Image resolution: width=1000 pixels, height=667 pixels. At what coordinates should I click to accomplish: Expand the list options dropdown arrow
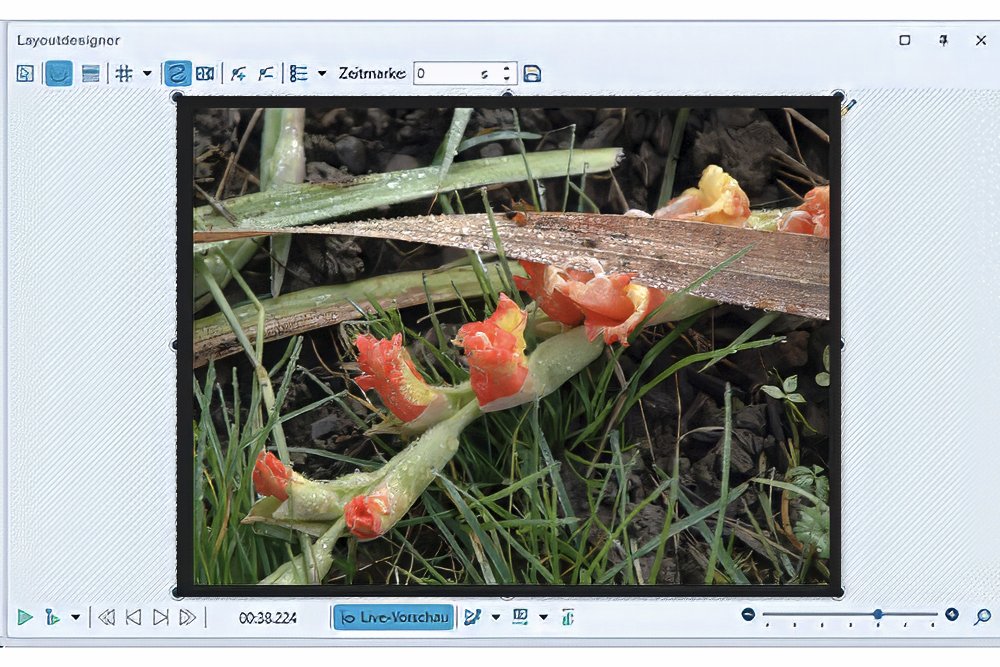coord(322,73)
